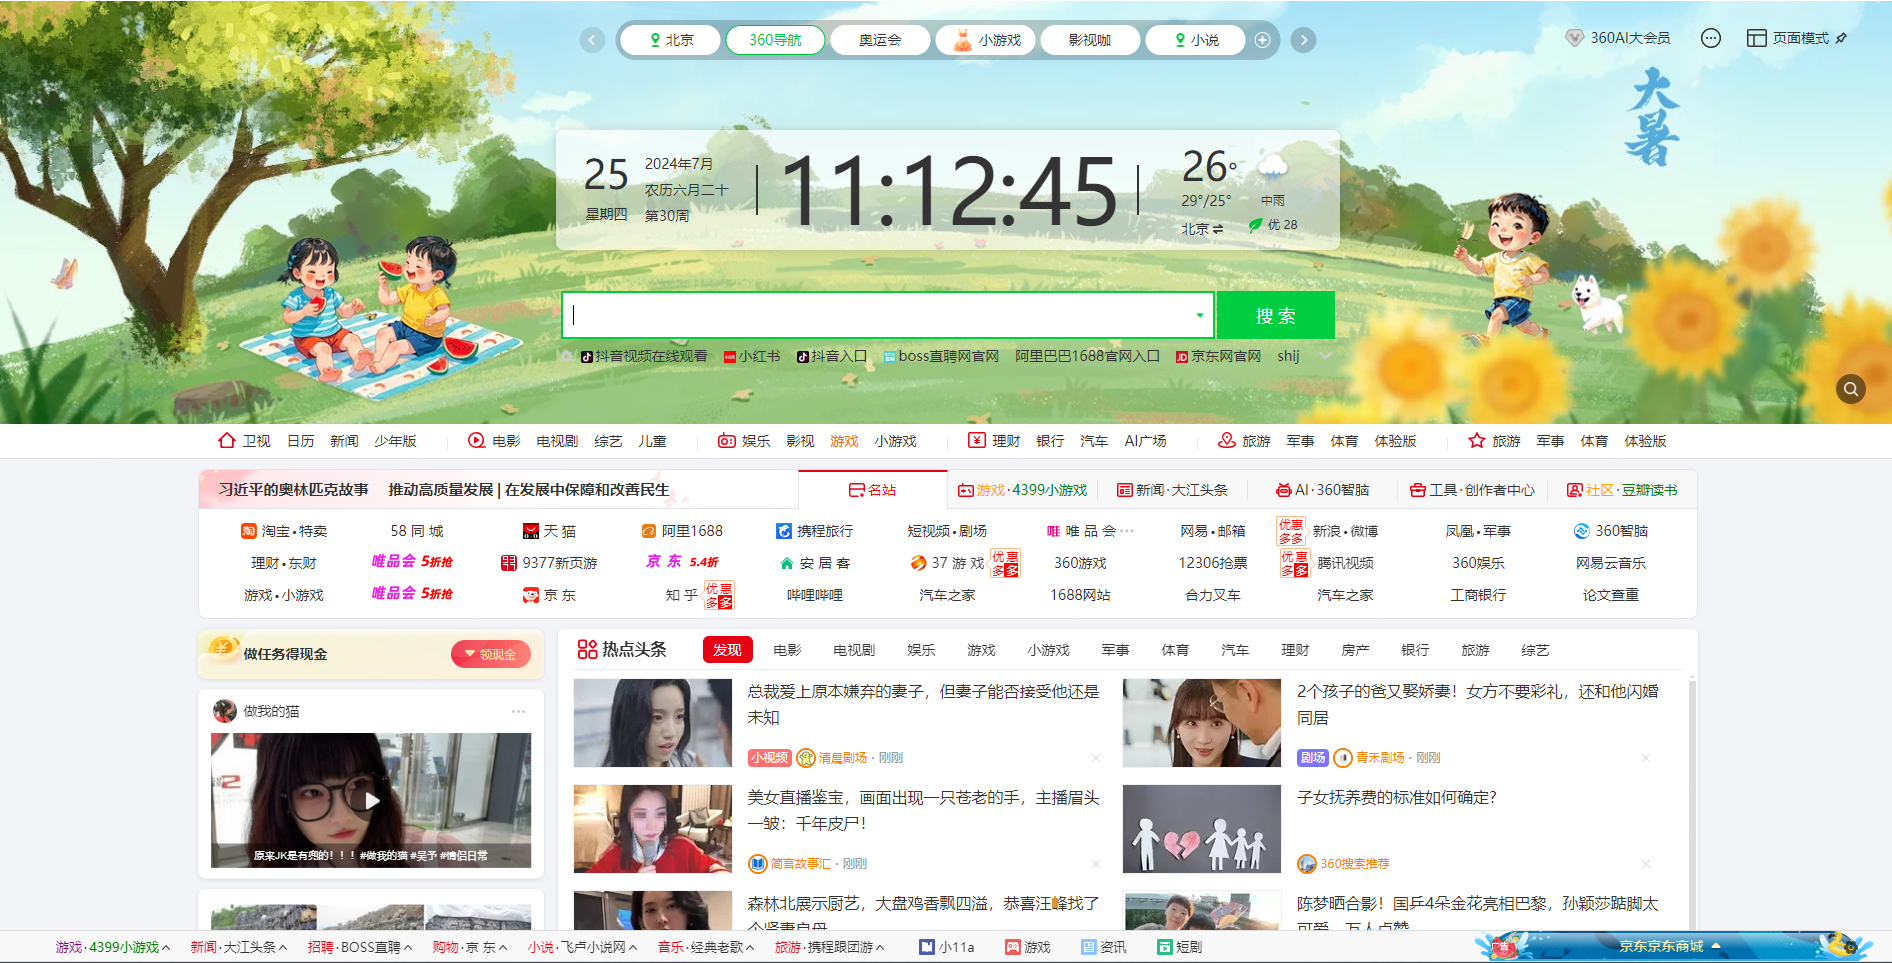Open the three-dots menu on 做我的猫 card

518,711
